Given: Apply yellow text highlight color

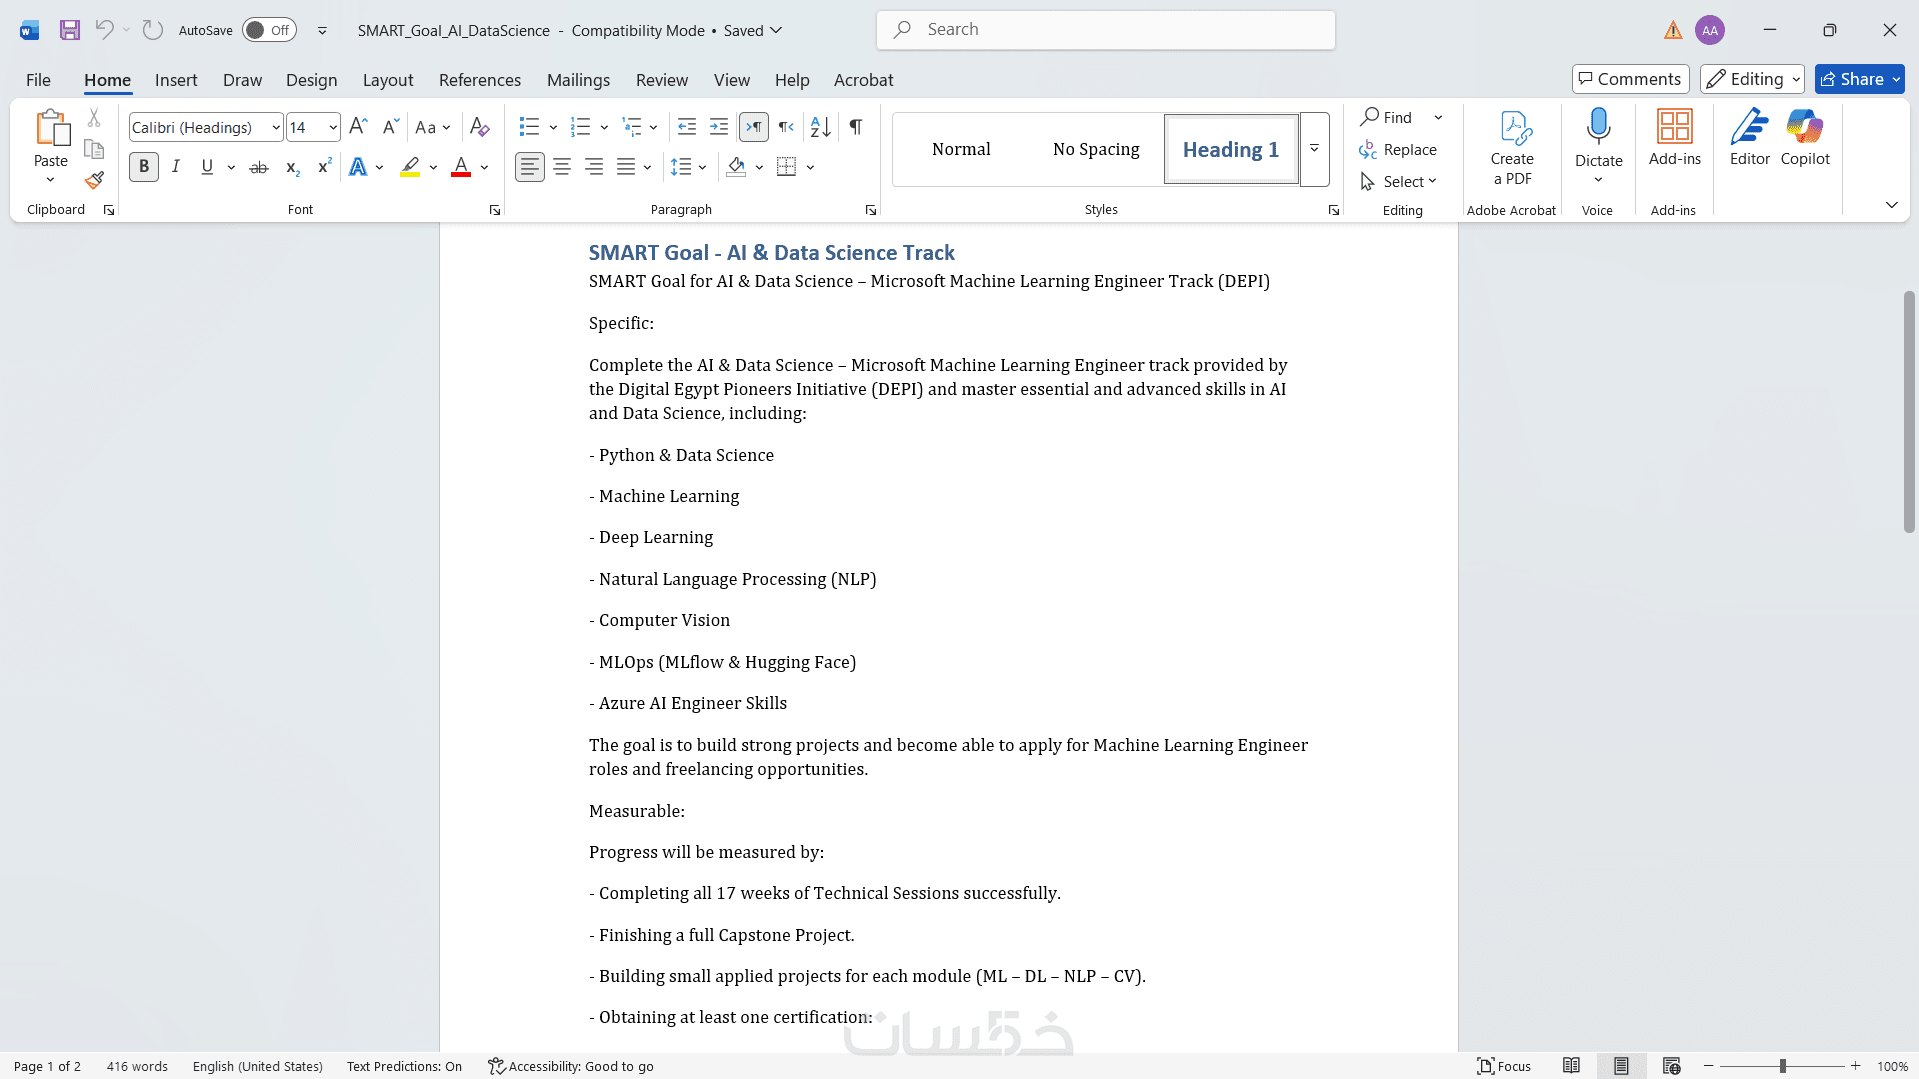Looking at the screenshot, I should point(410,167).
